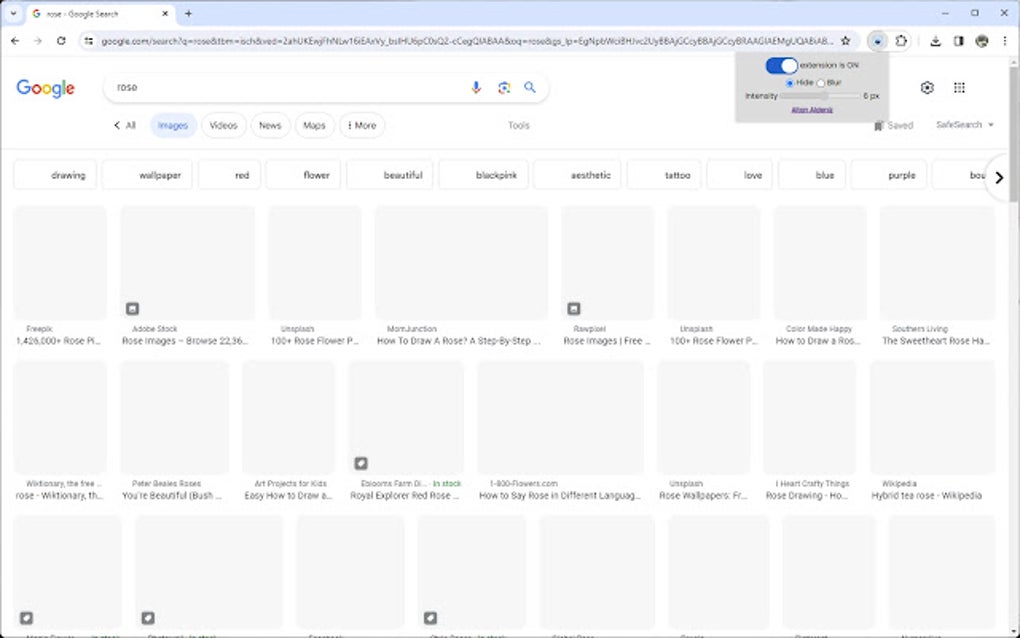
Task: Open the Google apps grid
Action: (x=958, y=88)
